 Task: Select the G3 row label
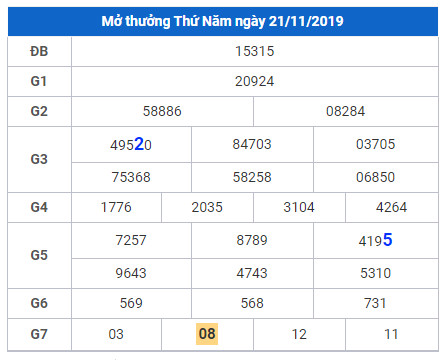tap(39, 159)
